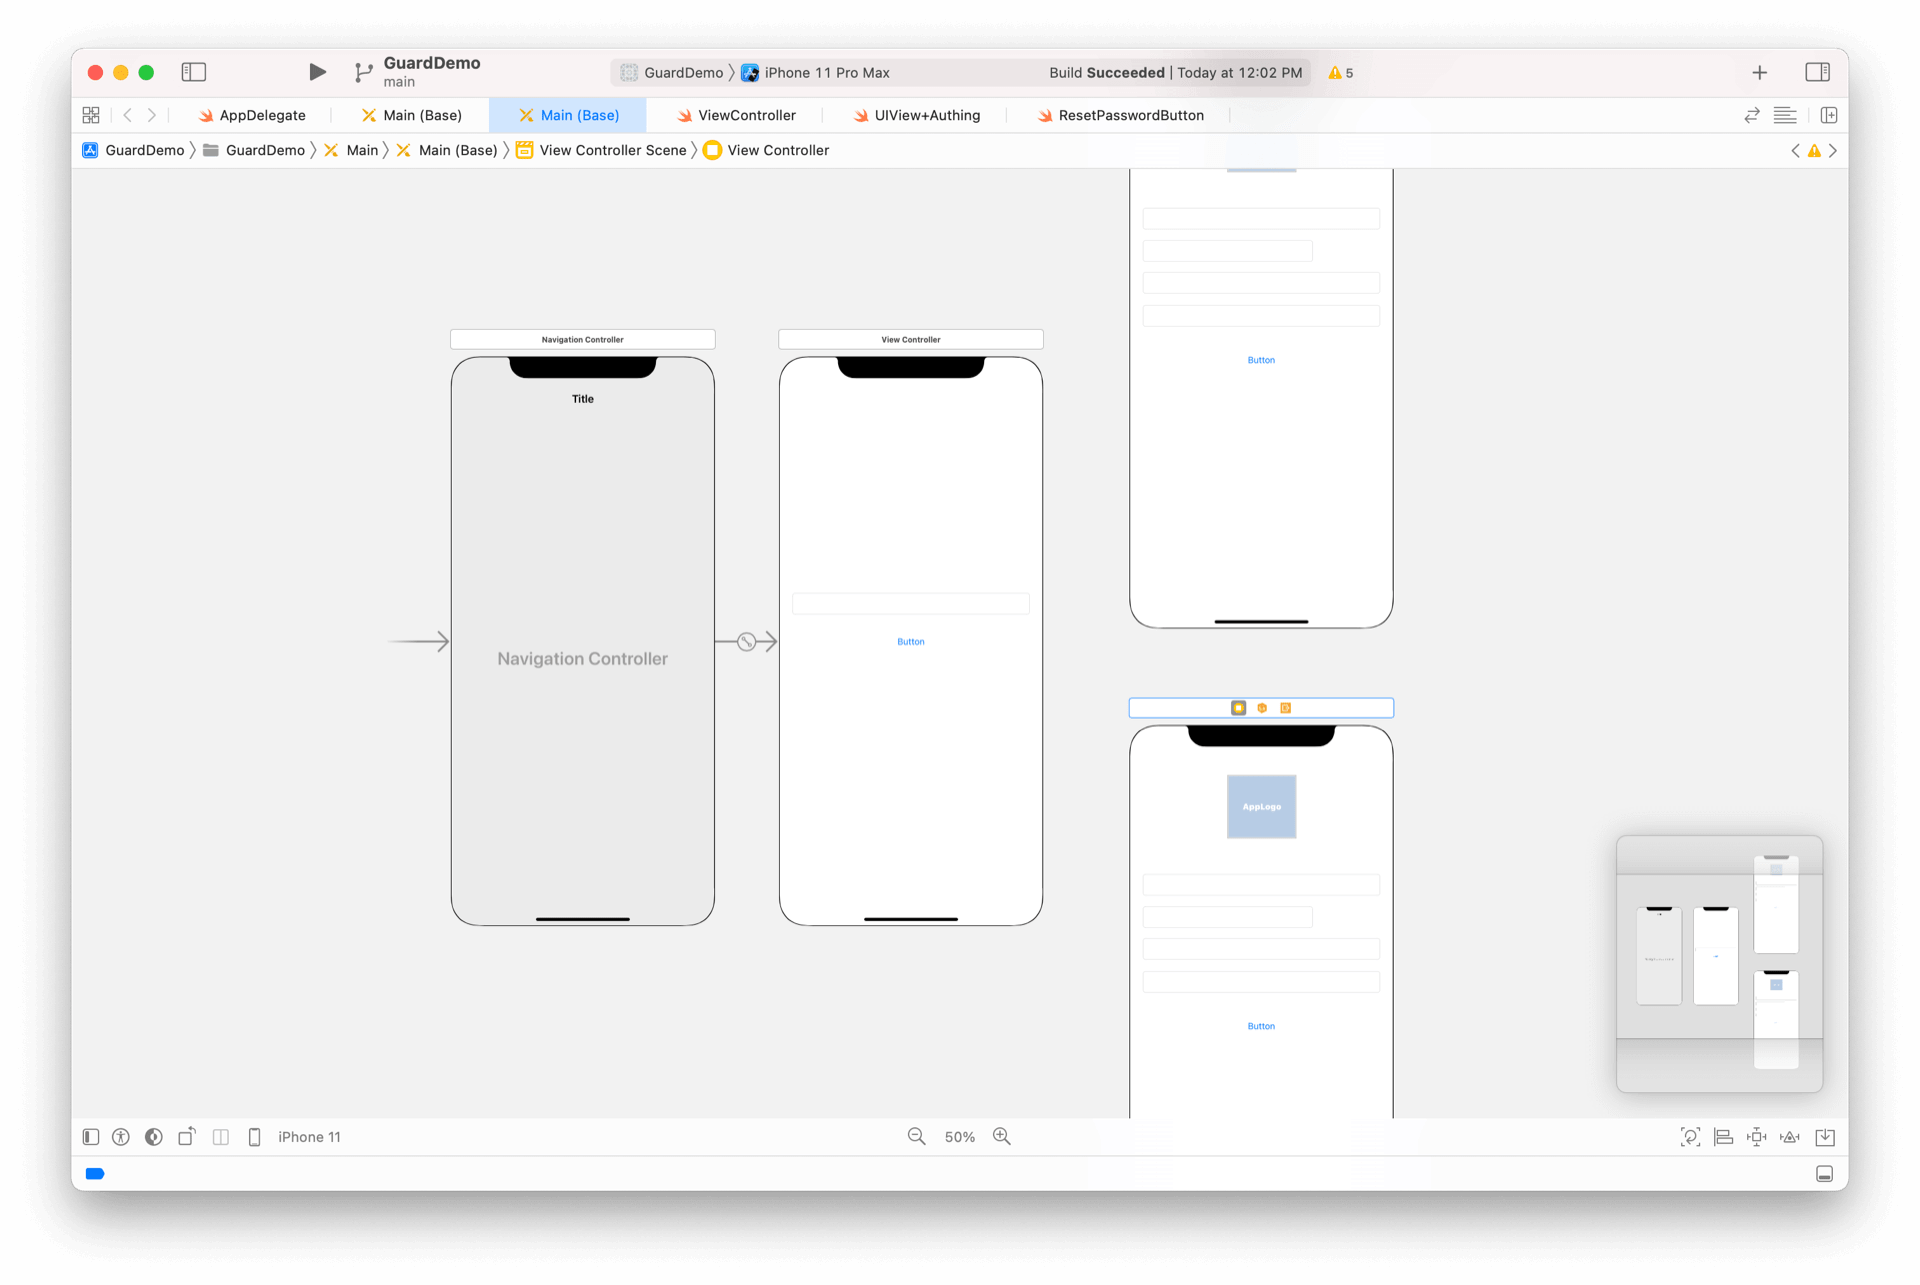Image resolution: width=1920 pixels, height=1285 pixels.
Task: Switch to the ResetPasswordButton tab
Action: pyautogui.click(x=1130, y=115)
